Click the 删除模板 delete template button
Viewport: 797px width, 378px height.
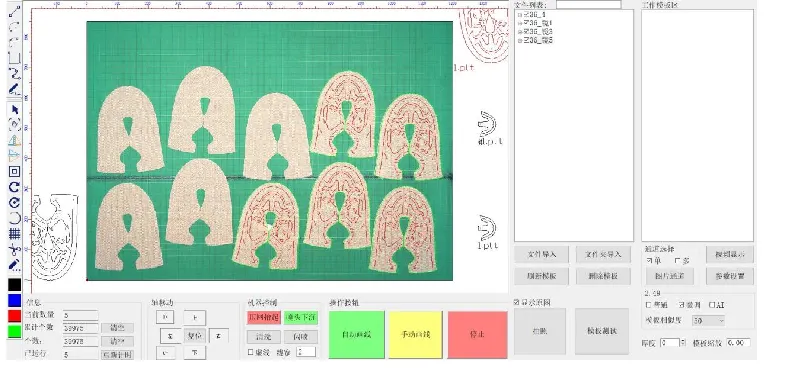pos(603,276)
